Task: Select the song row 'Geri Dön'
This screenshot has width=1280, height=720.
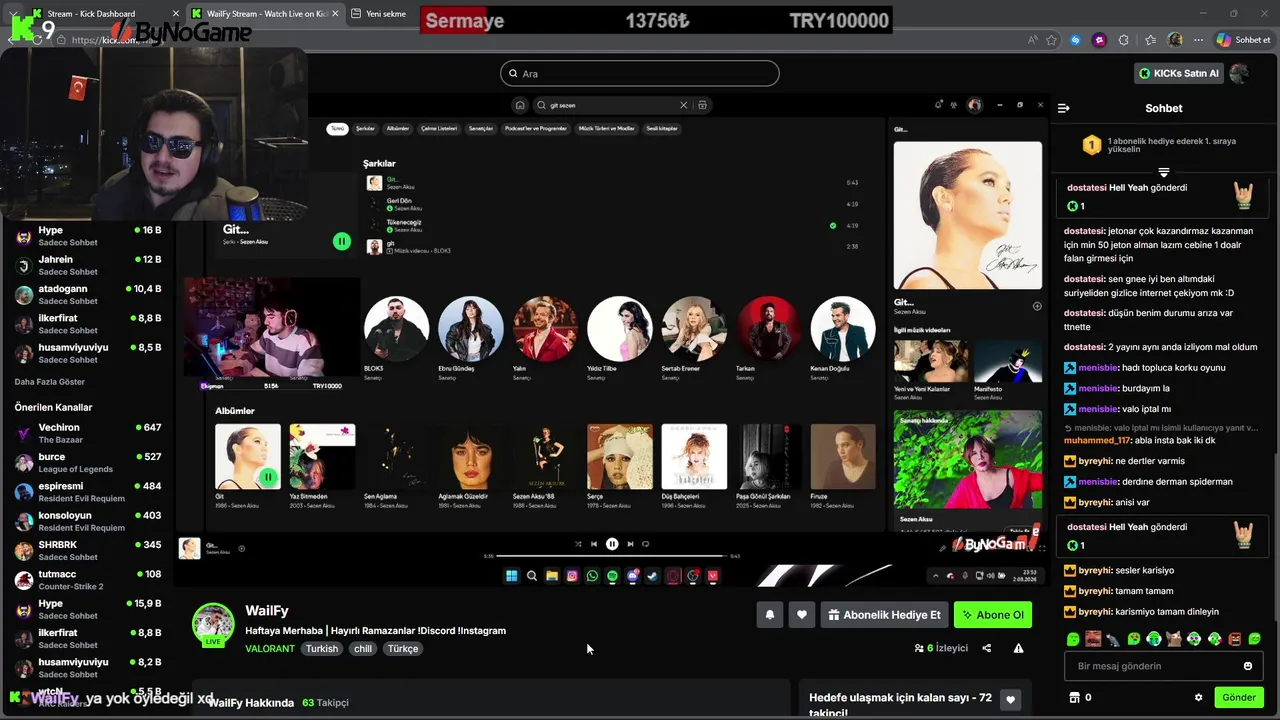Action: (612, 204)
